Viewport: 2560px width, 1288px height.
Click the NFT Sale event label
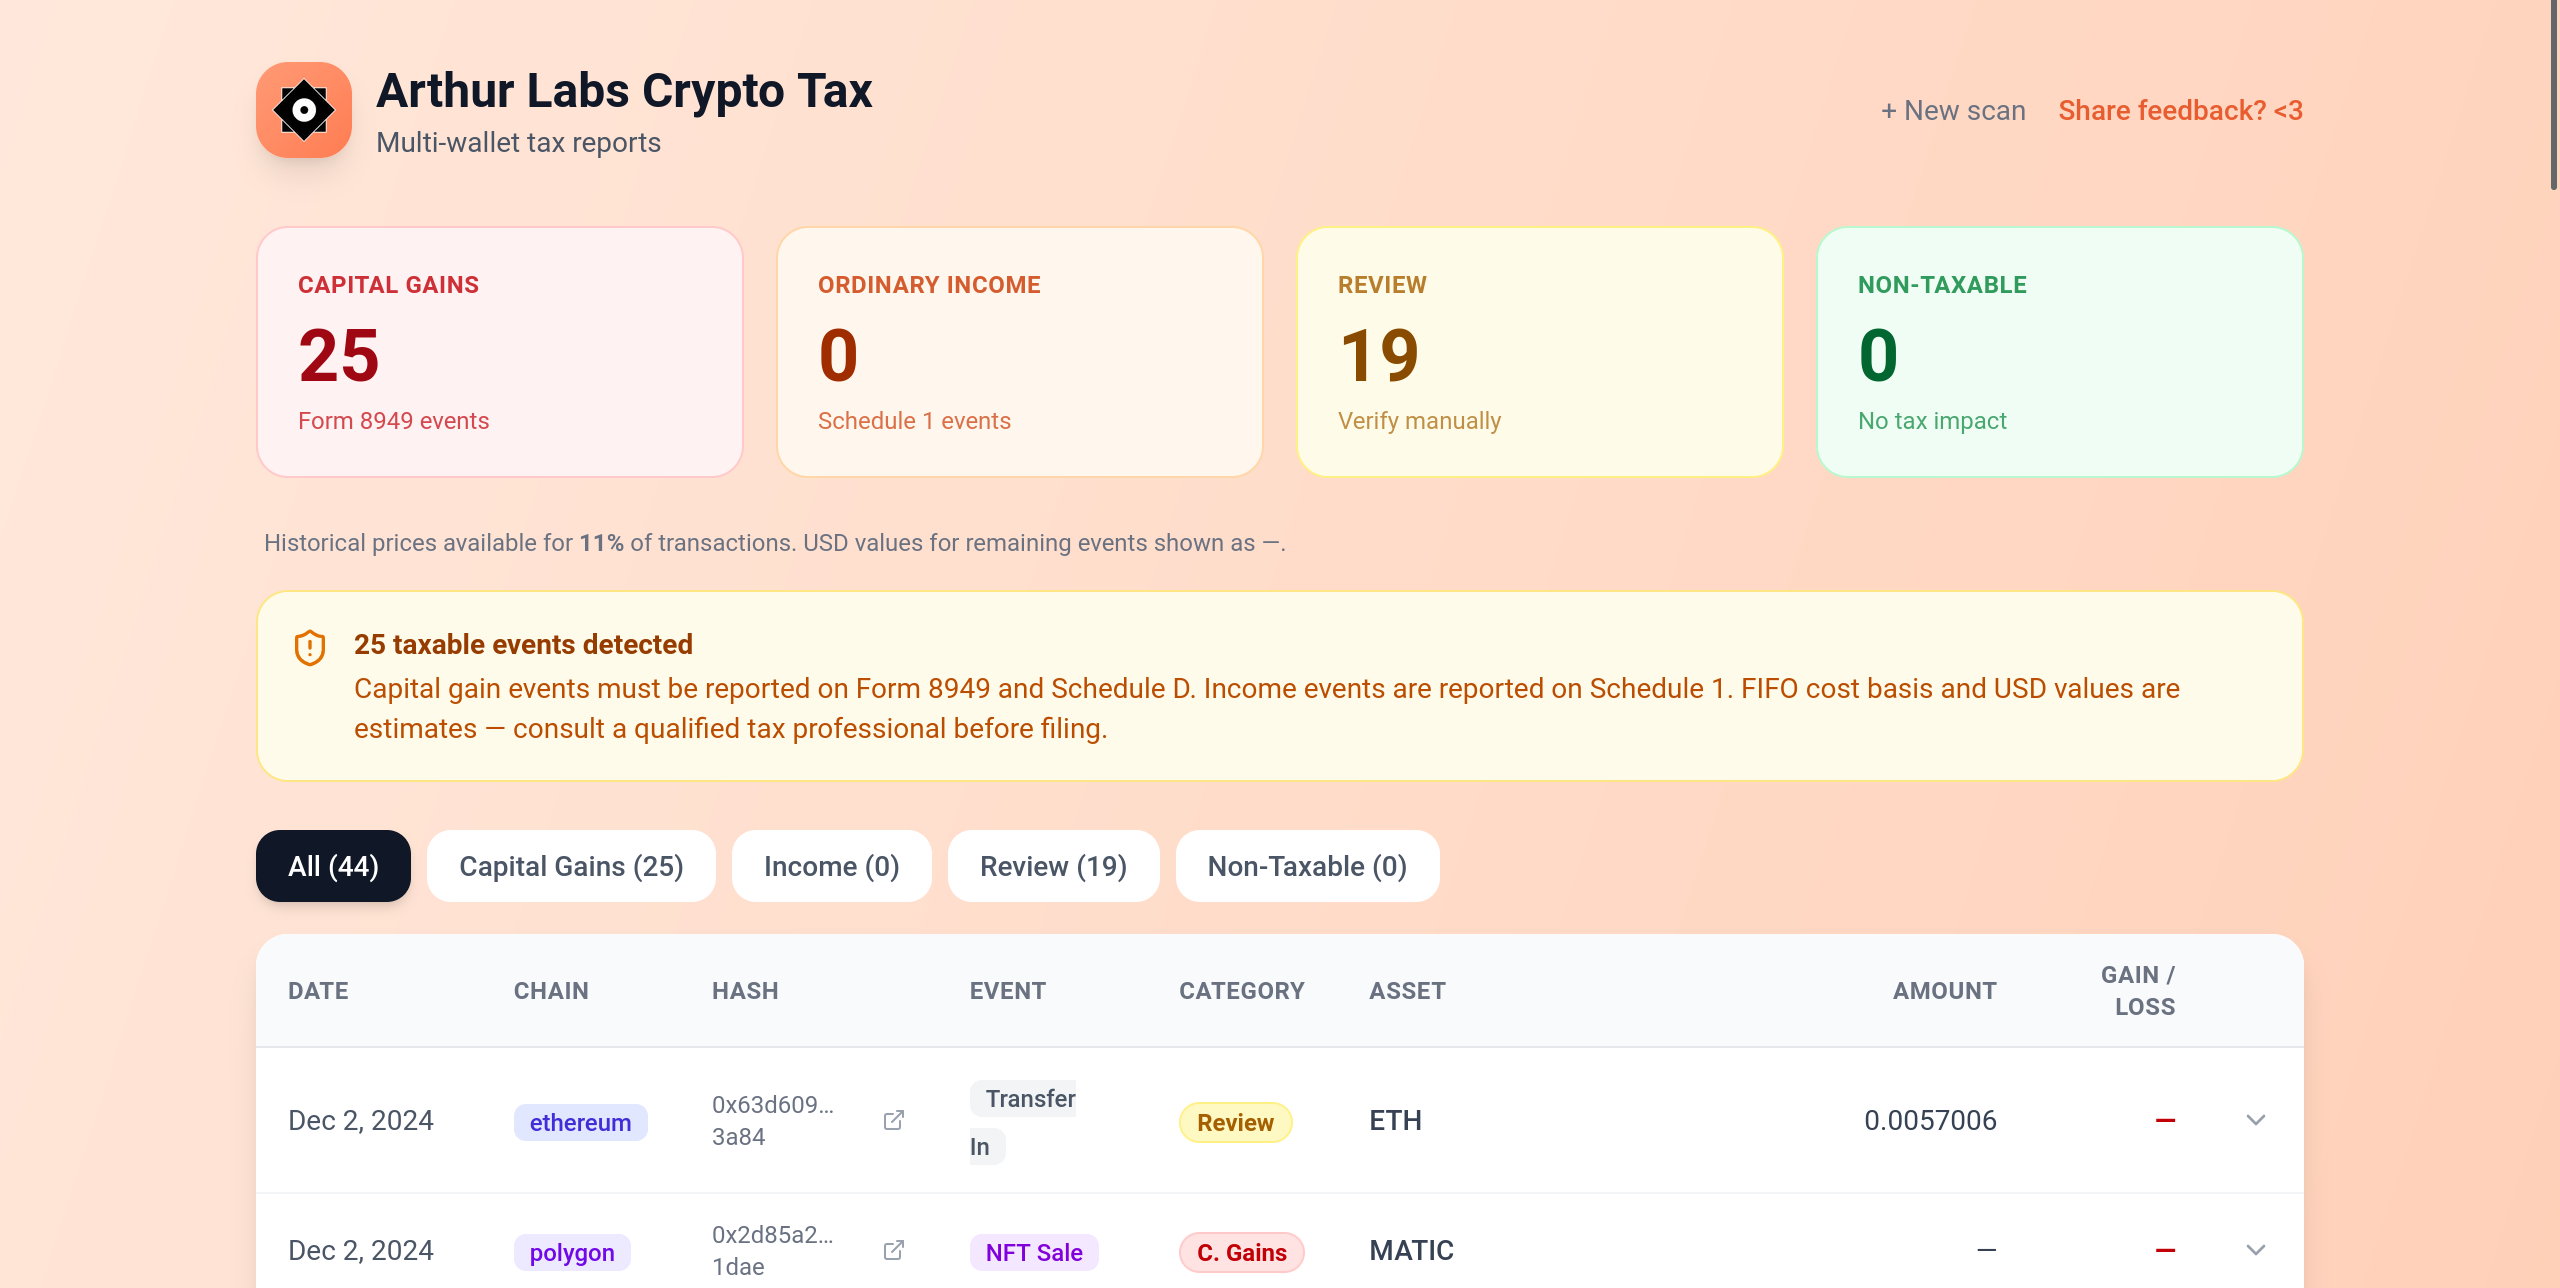[1034, 1251]
